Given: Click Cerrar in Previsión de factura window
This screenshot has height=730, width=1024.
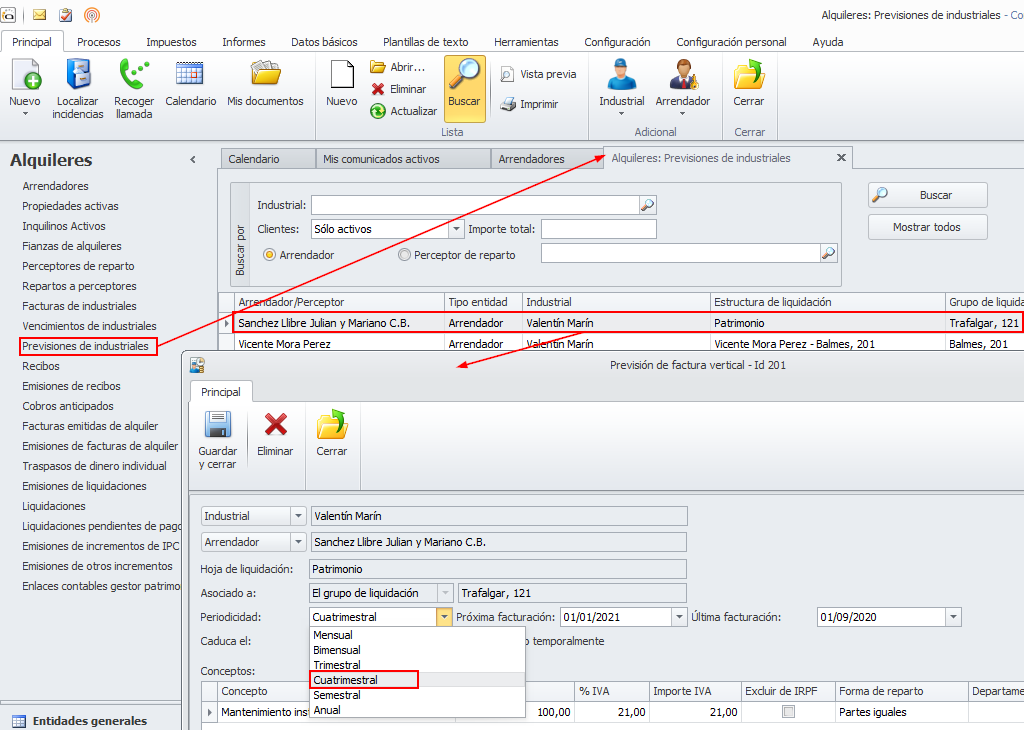Looking at the screenshot, I should [x=332, y=432].
